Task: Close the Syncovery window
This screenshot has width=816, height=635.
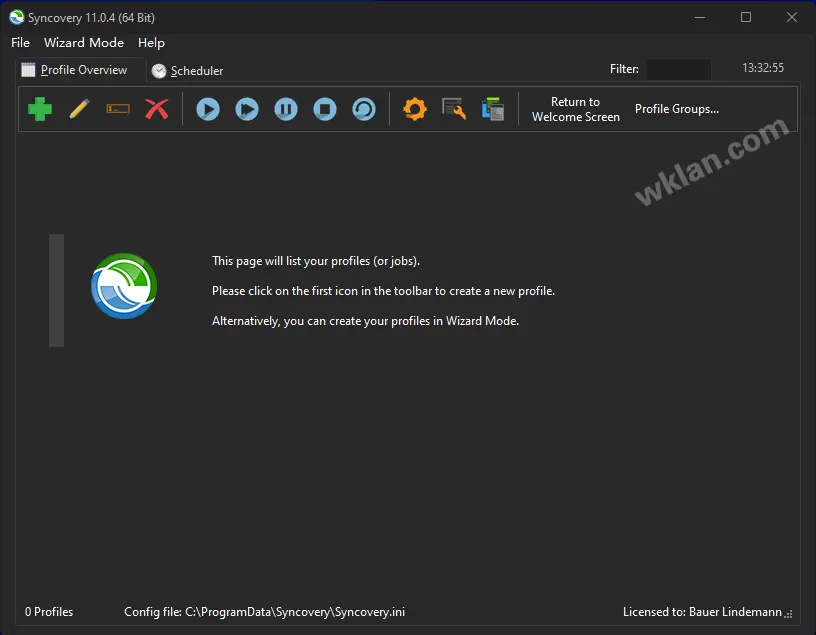Action: tap(792, 17)
